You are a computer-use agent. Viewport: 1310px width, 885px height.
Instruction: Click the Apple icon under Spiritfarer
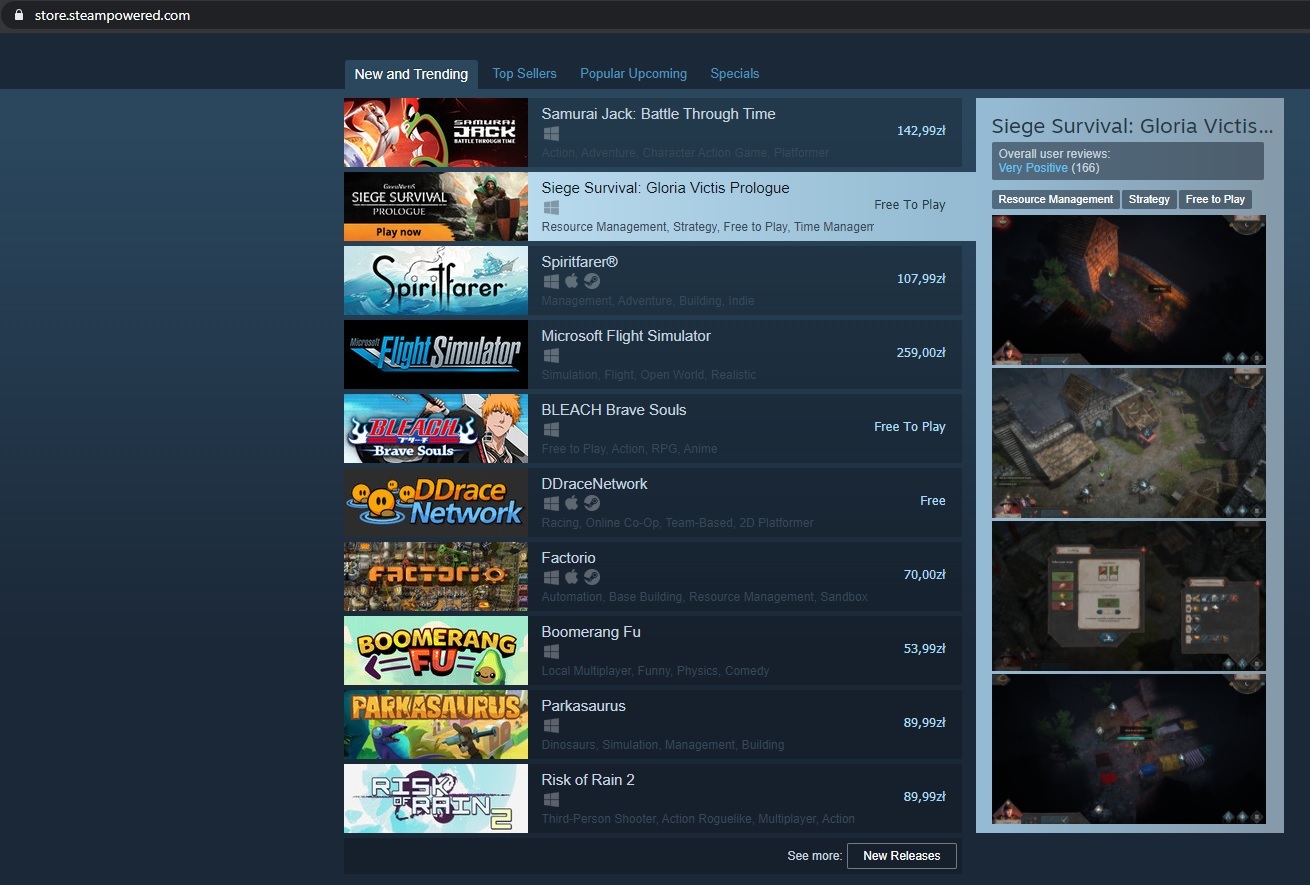(x=571, y=281)
